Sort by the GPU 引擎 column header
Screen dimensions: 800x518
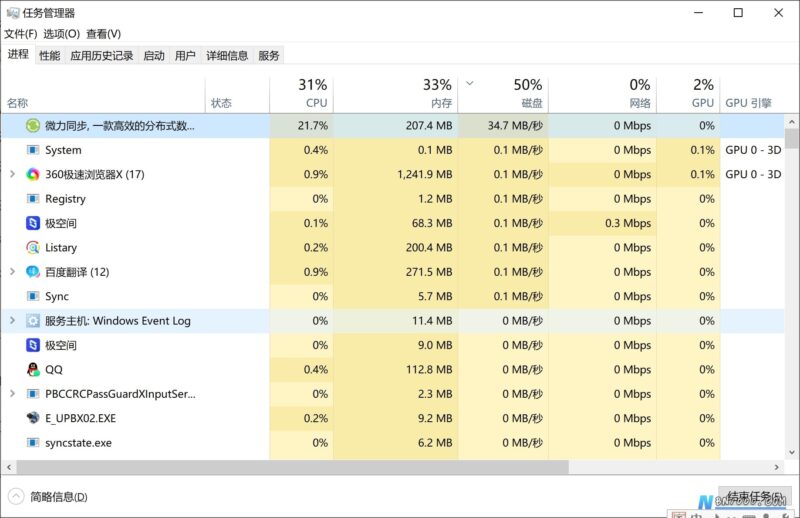[x=753, y=94]
